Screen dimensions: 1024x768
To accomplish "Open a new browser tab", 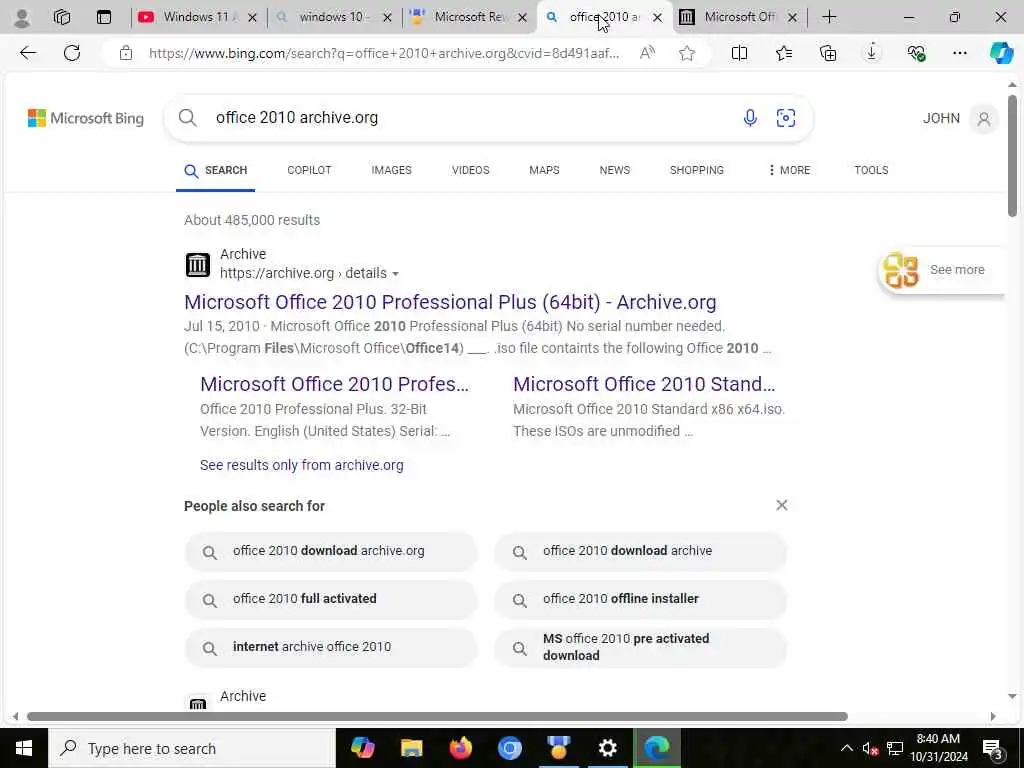I will pos(829,17).
